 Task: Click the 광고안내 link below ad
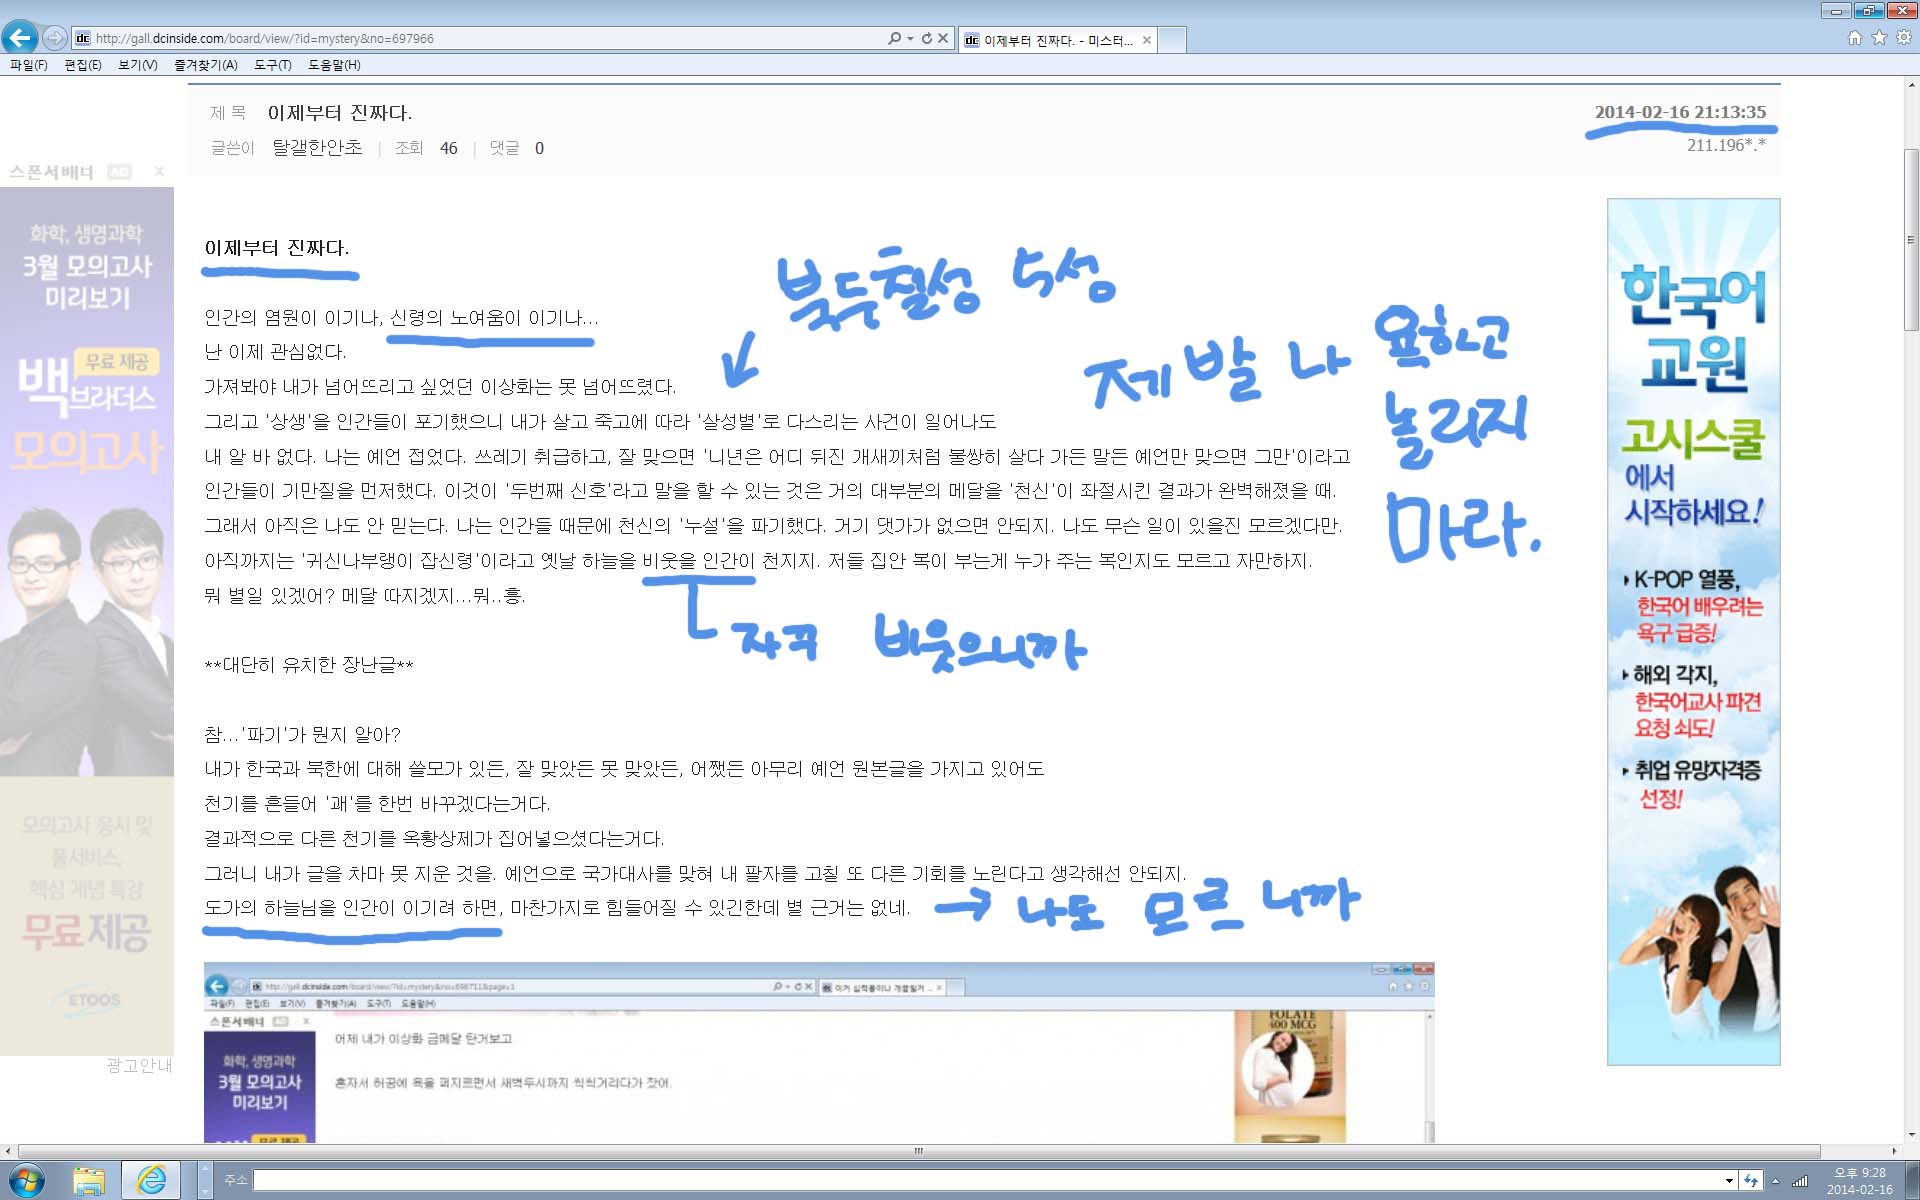point(139,1066)
